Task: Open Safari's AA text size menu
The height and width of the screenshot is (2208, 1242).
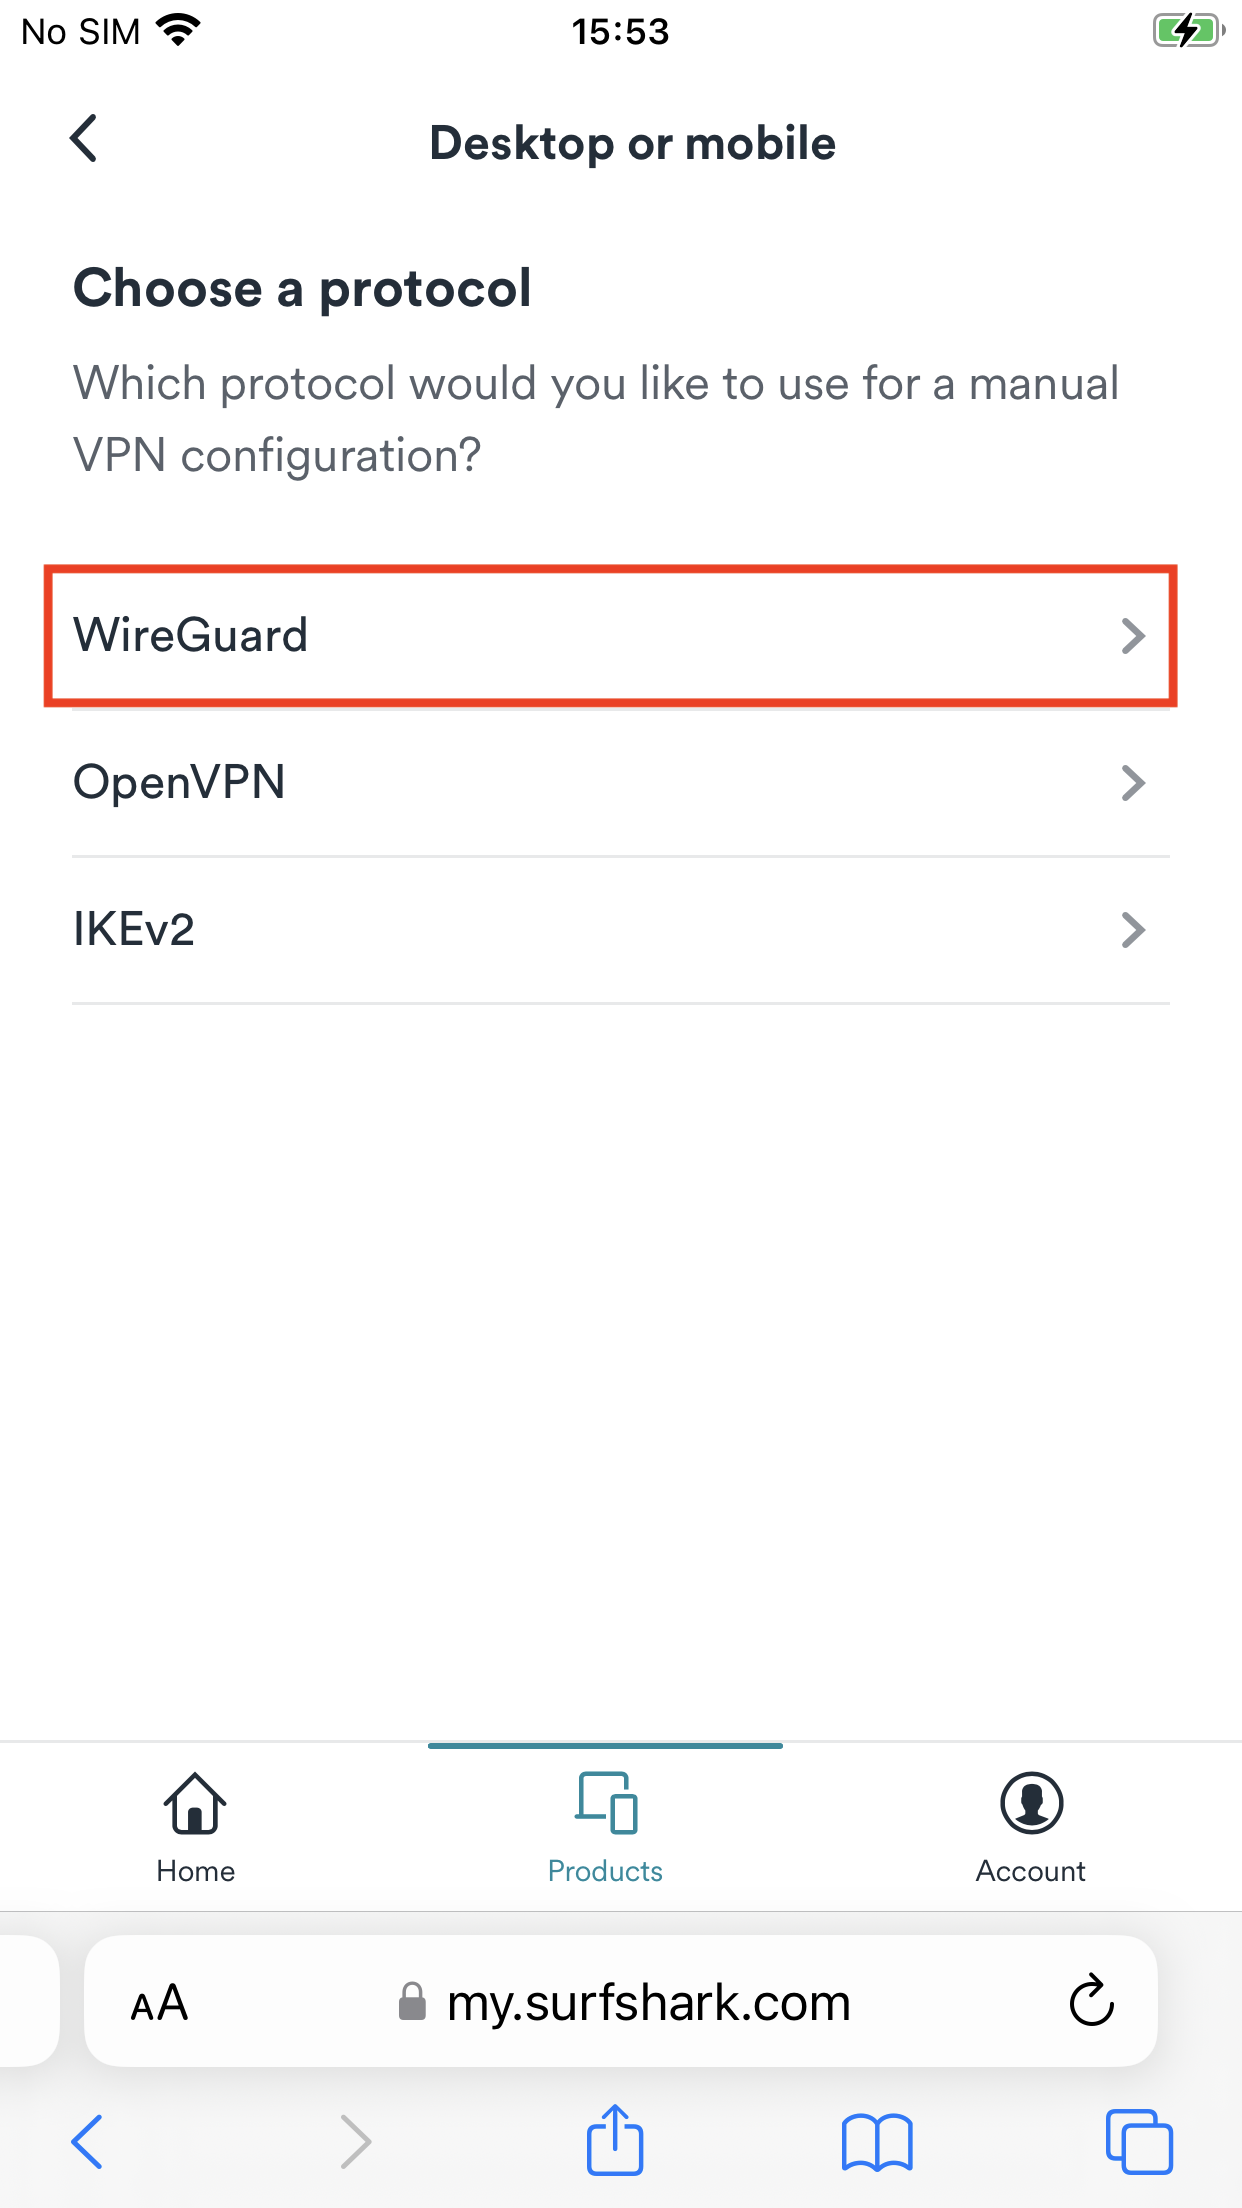Action: click(x=160, y=2003)
